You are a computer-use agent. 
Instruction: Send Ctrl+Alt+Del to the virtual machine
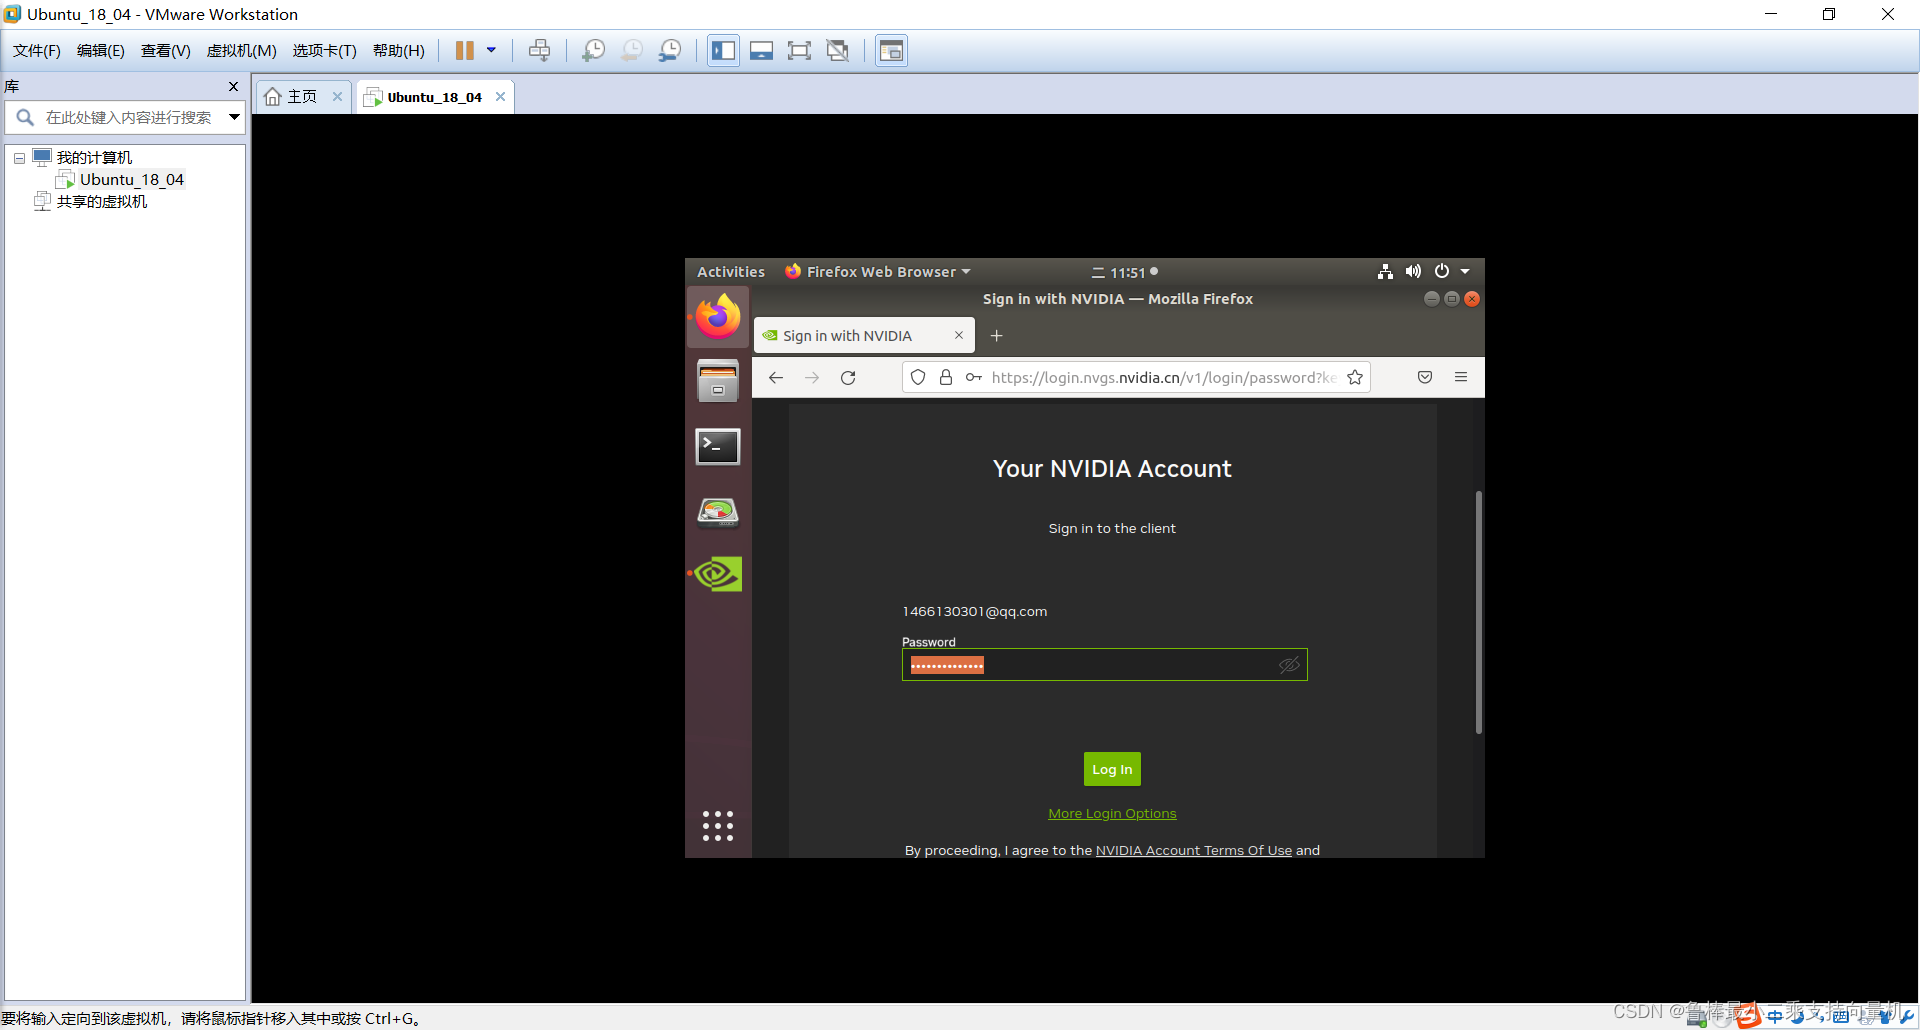click(539, 50)
